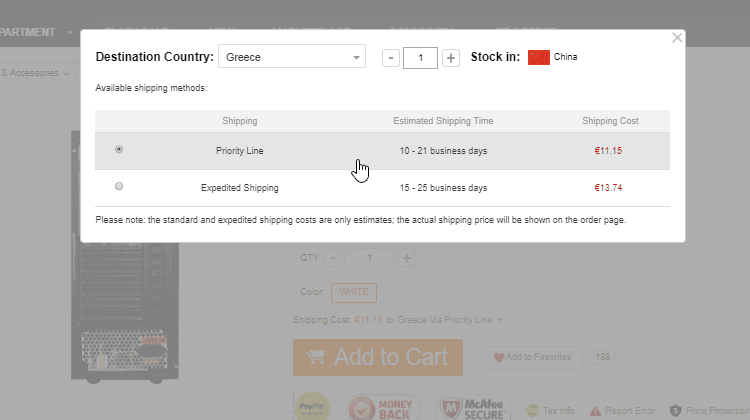Increase quantity with popup plus button

coord(451,58)
